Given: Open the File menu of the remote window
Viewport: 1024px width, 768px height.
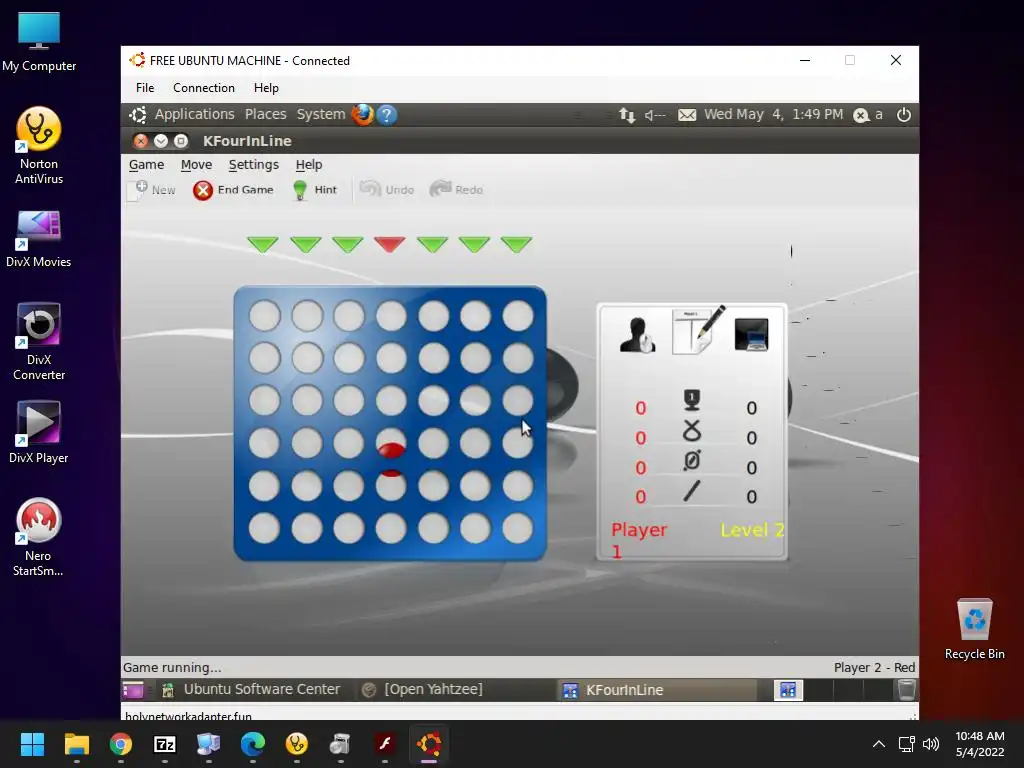Looking at the screenshot, I should (145, 88).
